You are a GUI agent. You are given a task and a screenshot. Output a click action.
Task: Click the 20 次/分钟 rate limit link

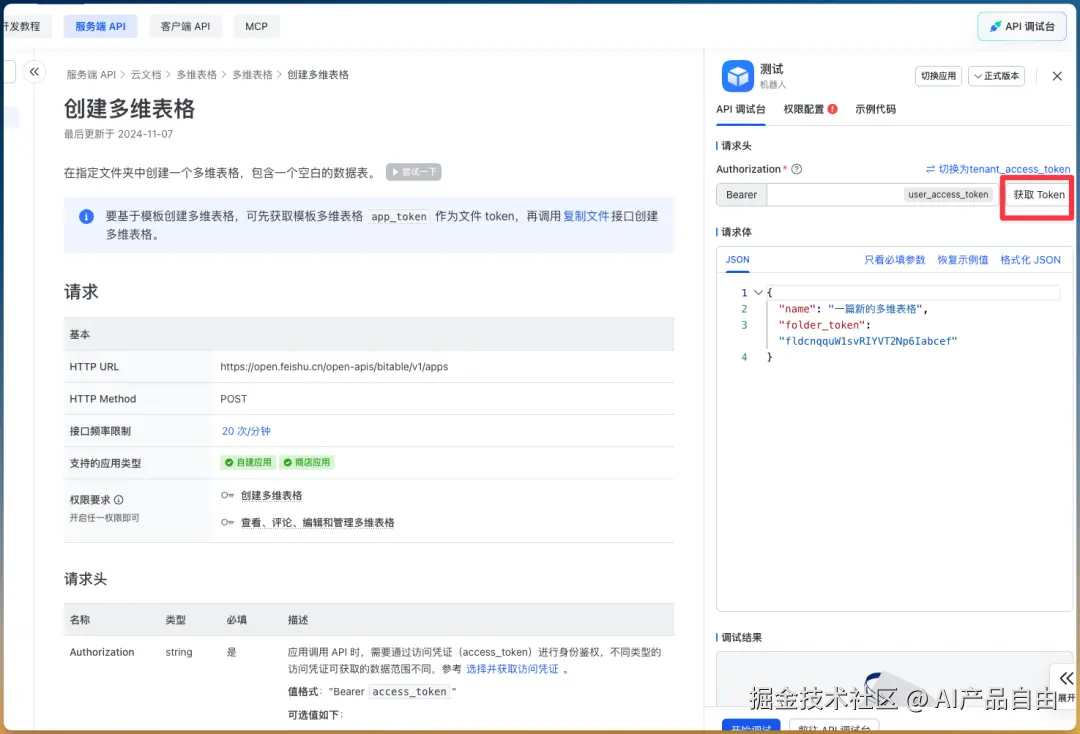246,431
